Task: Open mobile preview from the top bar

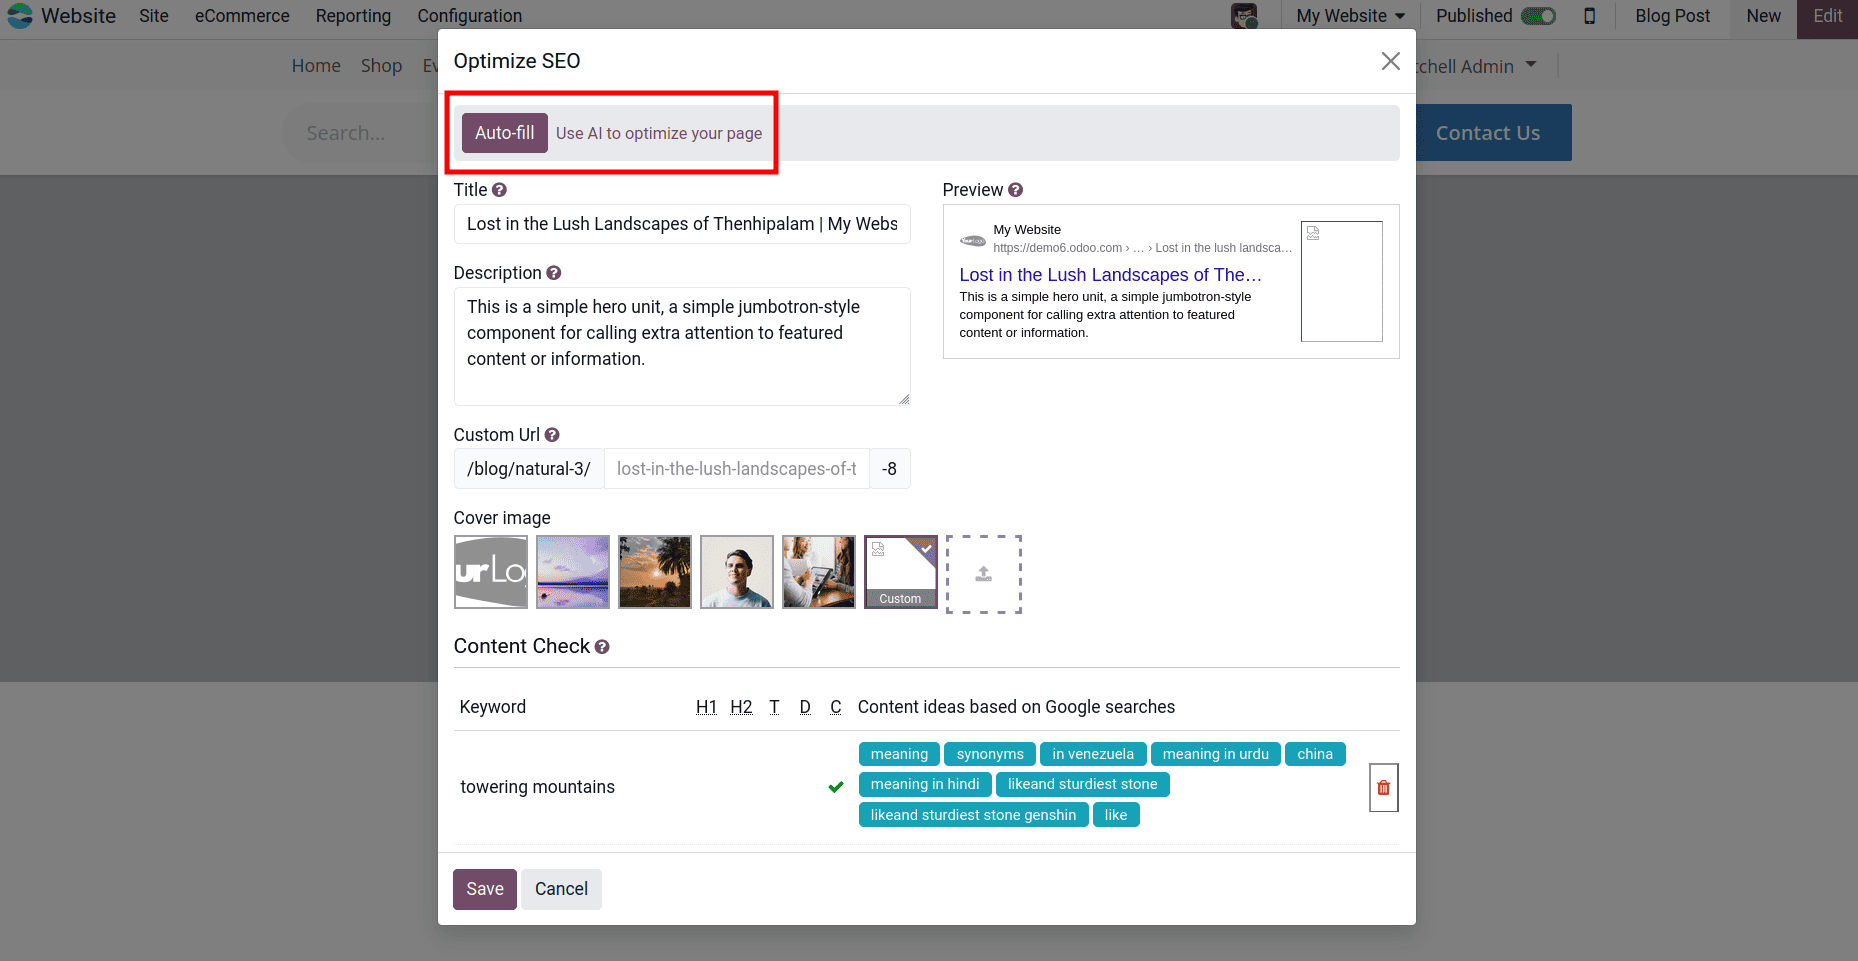Action: point(1591,16)
